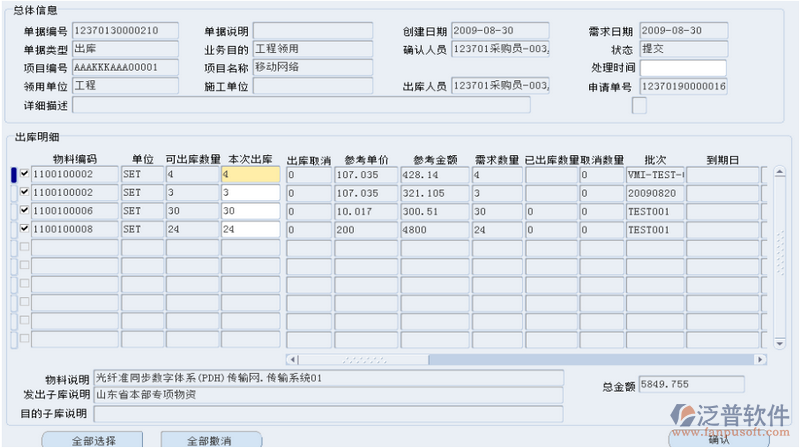Toggle checkbox for material 1100100008 row
This screenshot has height=448, width=800.
pyautogui.click(x=24, y=229)
